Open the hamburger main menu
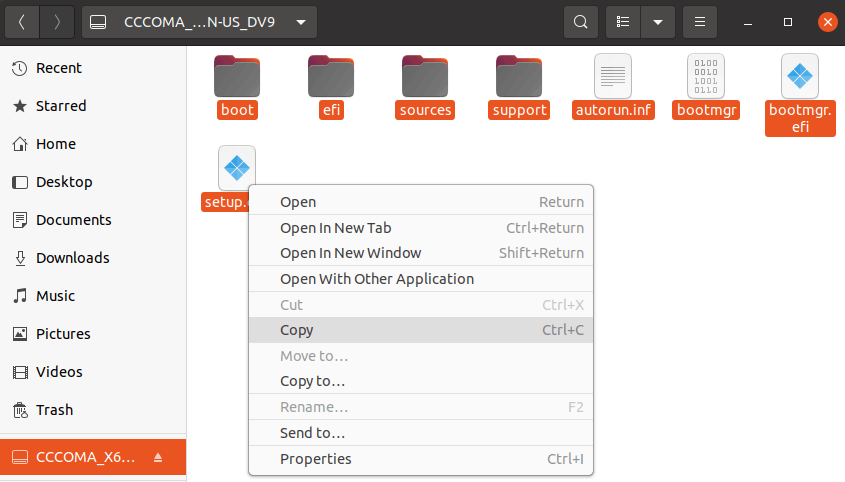Screen dimensions: 845x482 (700, 21)
